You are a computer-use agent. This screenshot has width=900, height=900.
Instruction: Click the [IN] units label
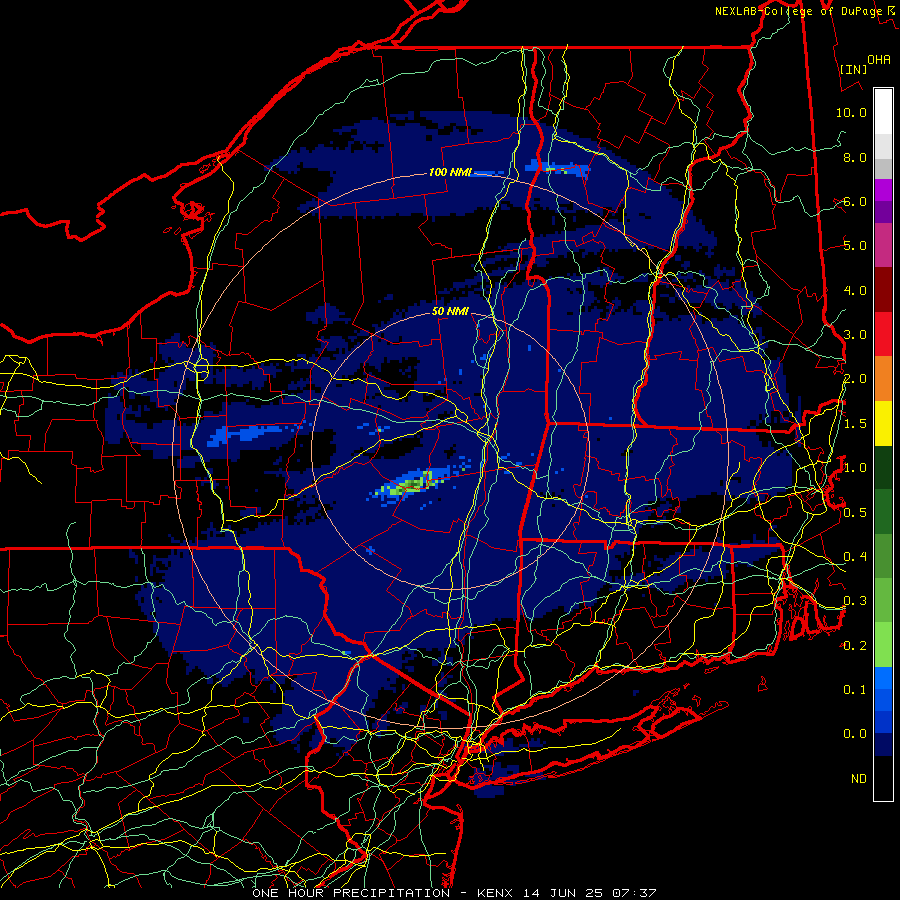[x=854, y=69]
